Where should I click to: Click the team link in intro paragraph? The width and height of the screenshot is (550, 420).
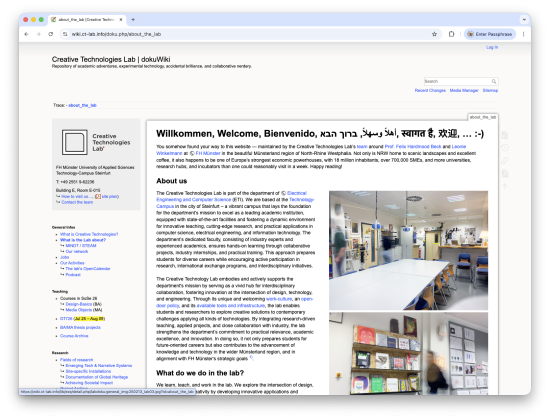[x=362, y=147]
